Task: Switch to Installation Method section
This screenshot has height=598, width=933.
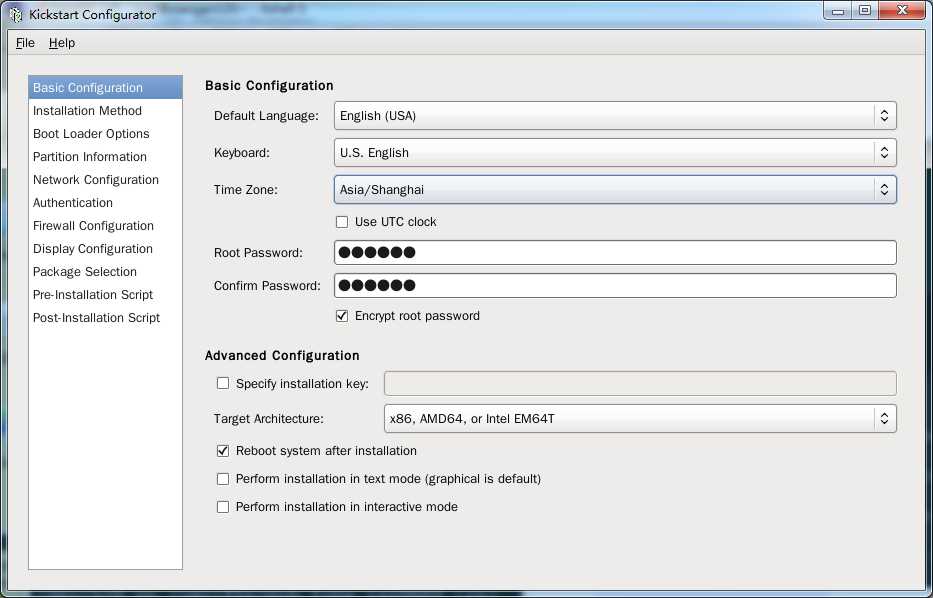Action: coord(105,111)
